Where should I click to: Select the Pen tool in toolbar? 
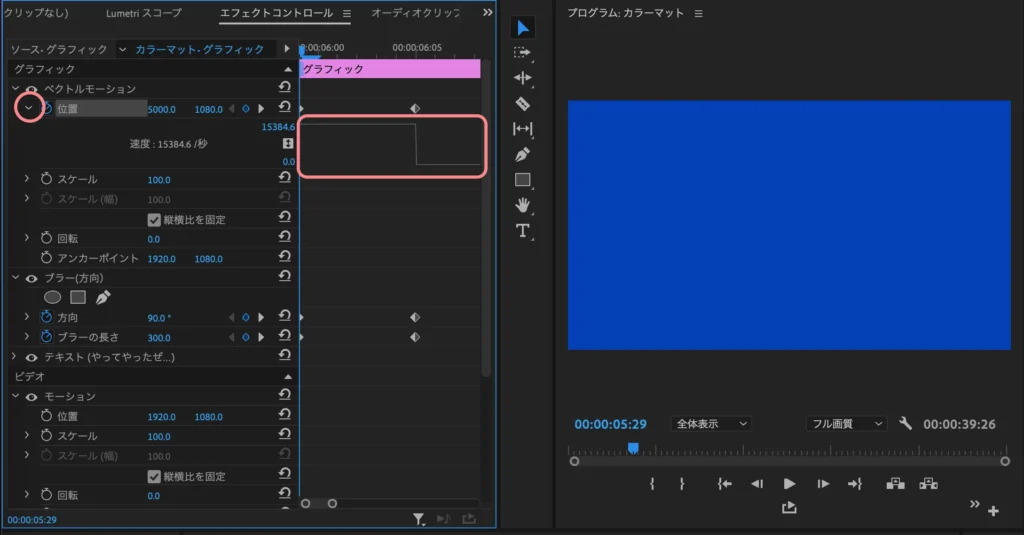tap(522, 154)
